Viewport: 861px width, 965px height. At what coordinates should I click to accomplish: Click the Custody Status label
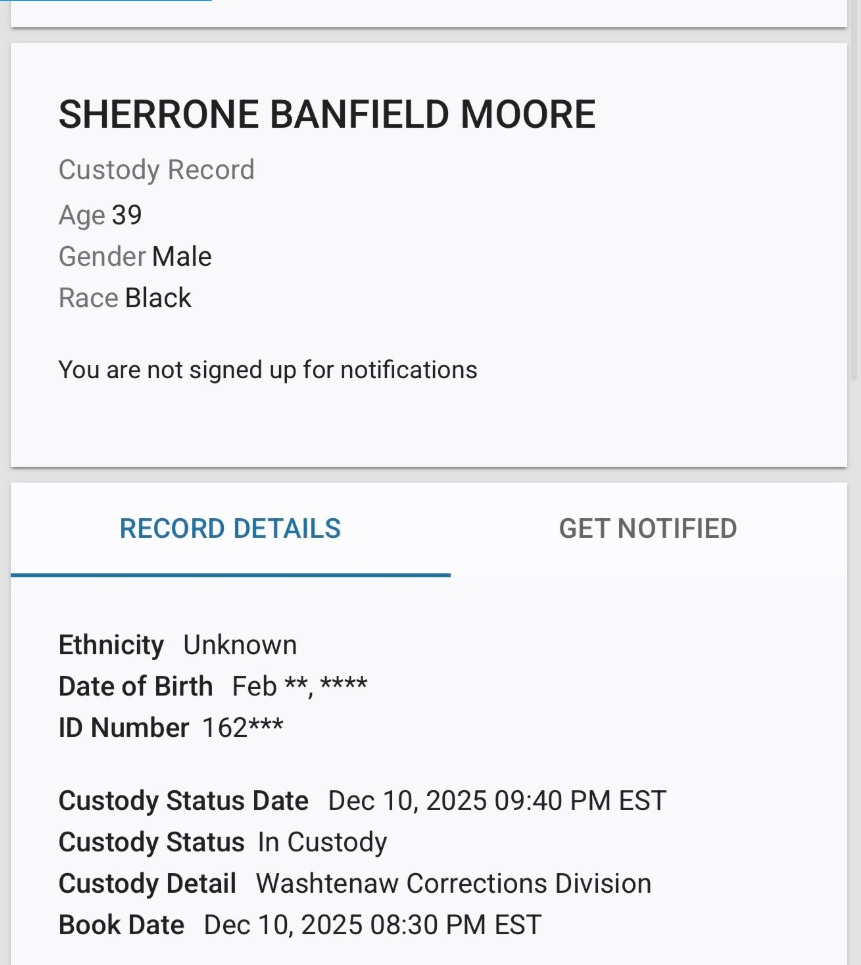pyautogui.click(x=151, y=842)
